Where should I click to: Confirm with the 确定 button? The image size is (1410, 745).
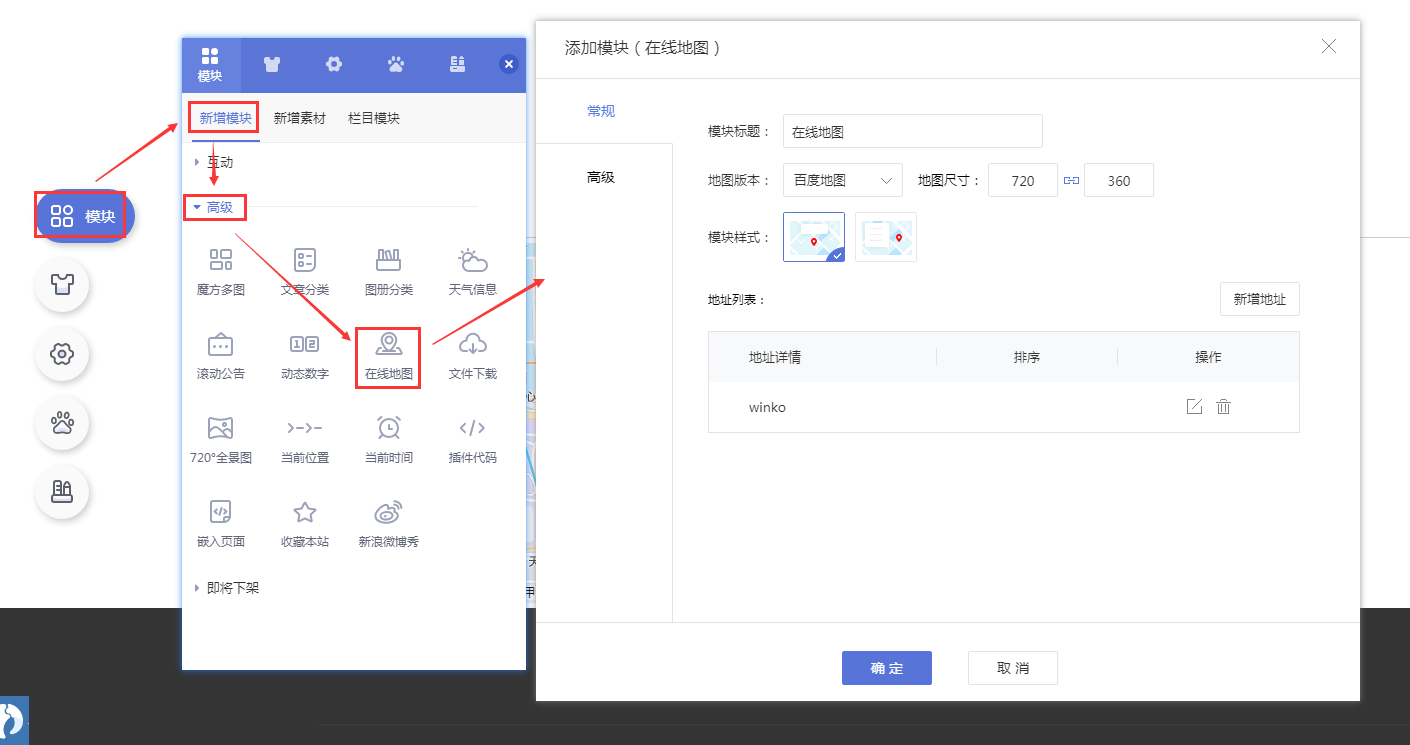[x=887, y=668]
